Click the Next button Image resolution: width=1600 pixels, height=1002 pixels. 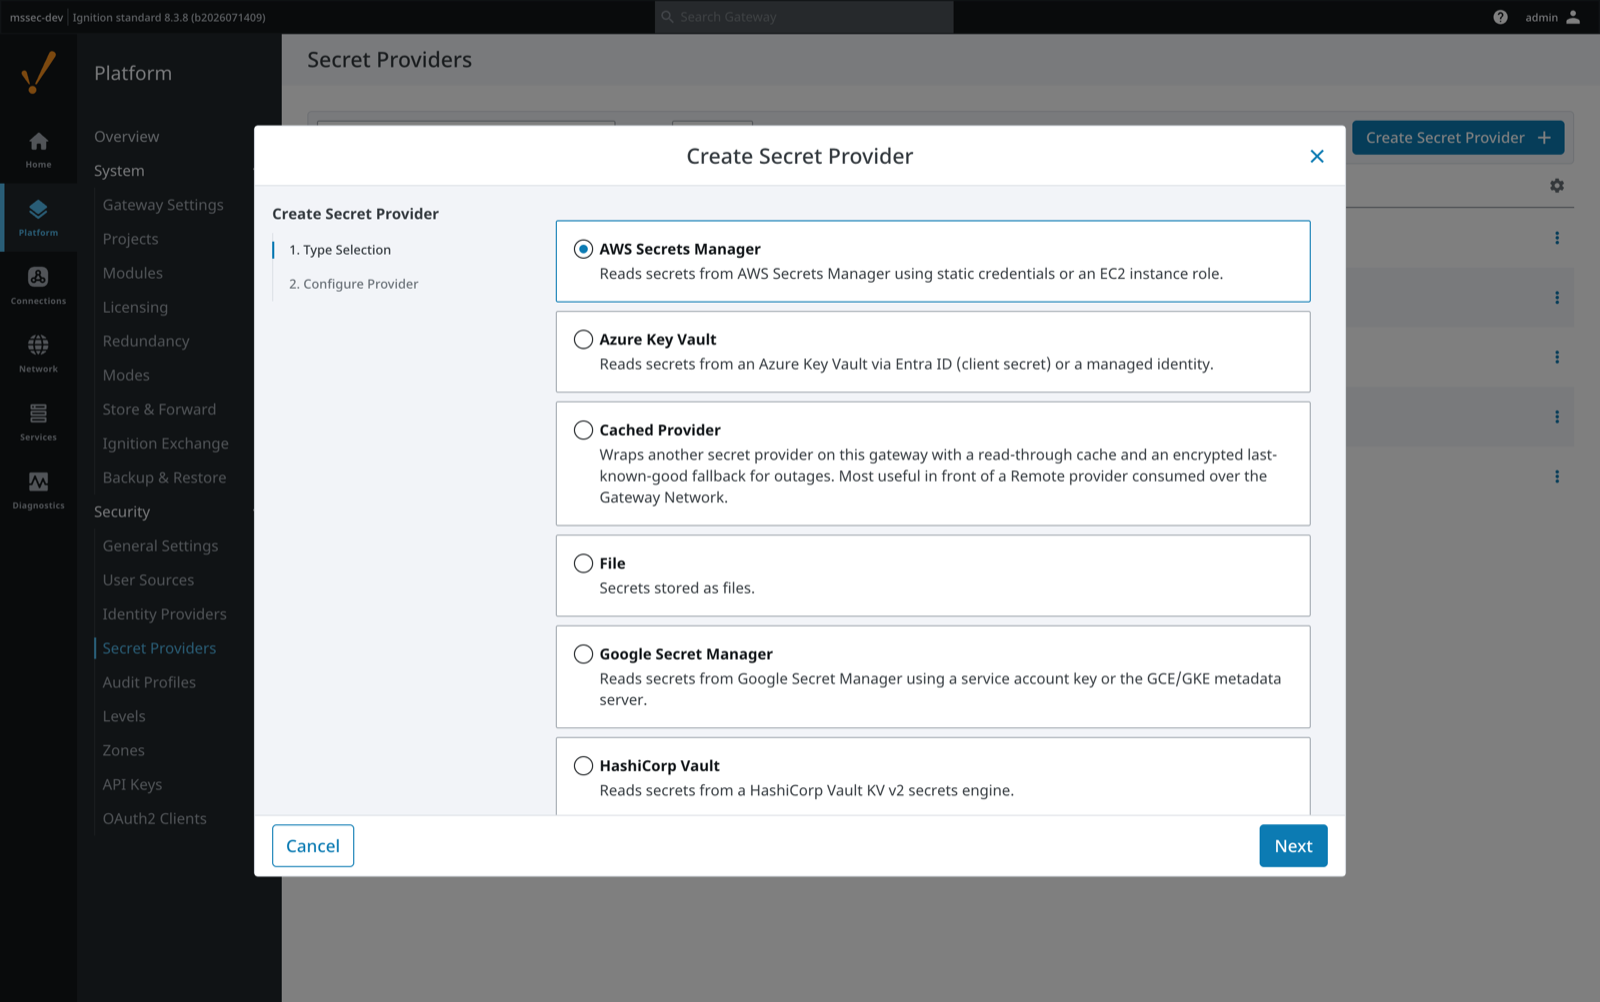pos(1293,846)
